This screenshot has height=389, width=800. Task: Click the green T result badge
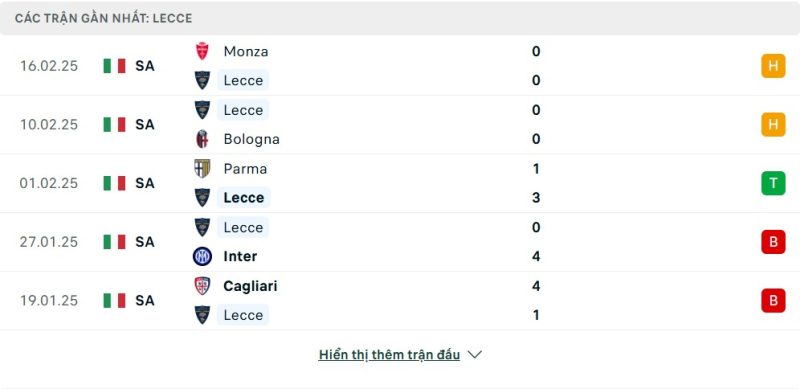[773, 183]
